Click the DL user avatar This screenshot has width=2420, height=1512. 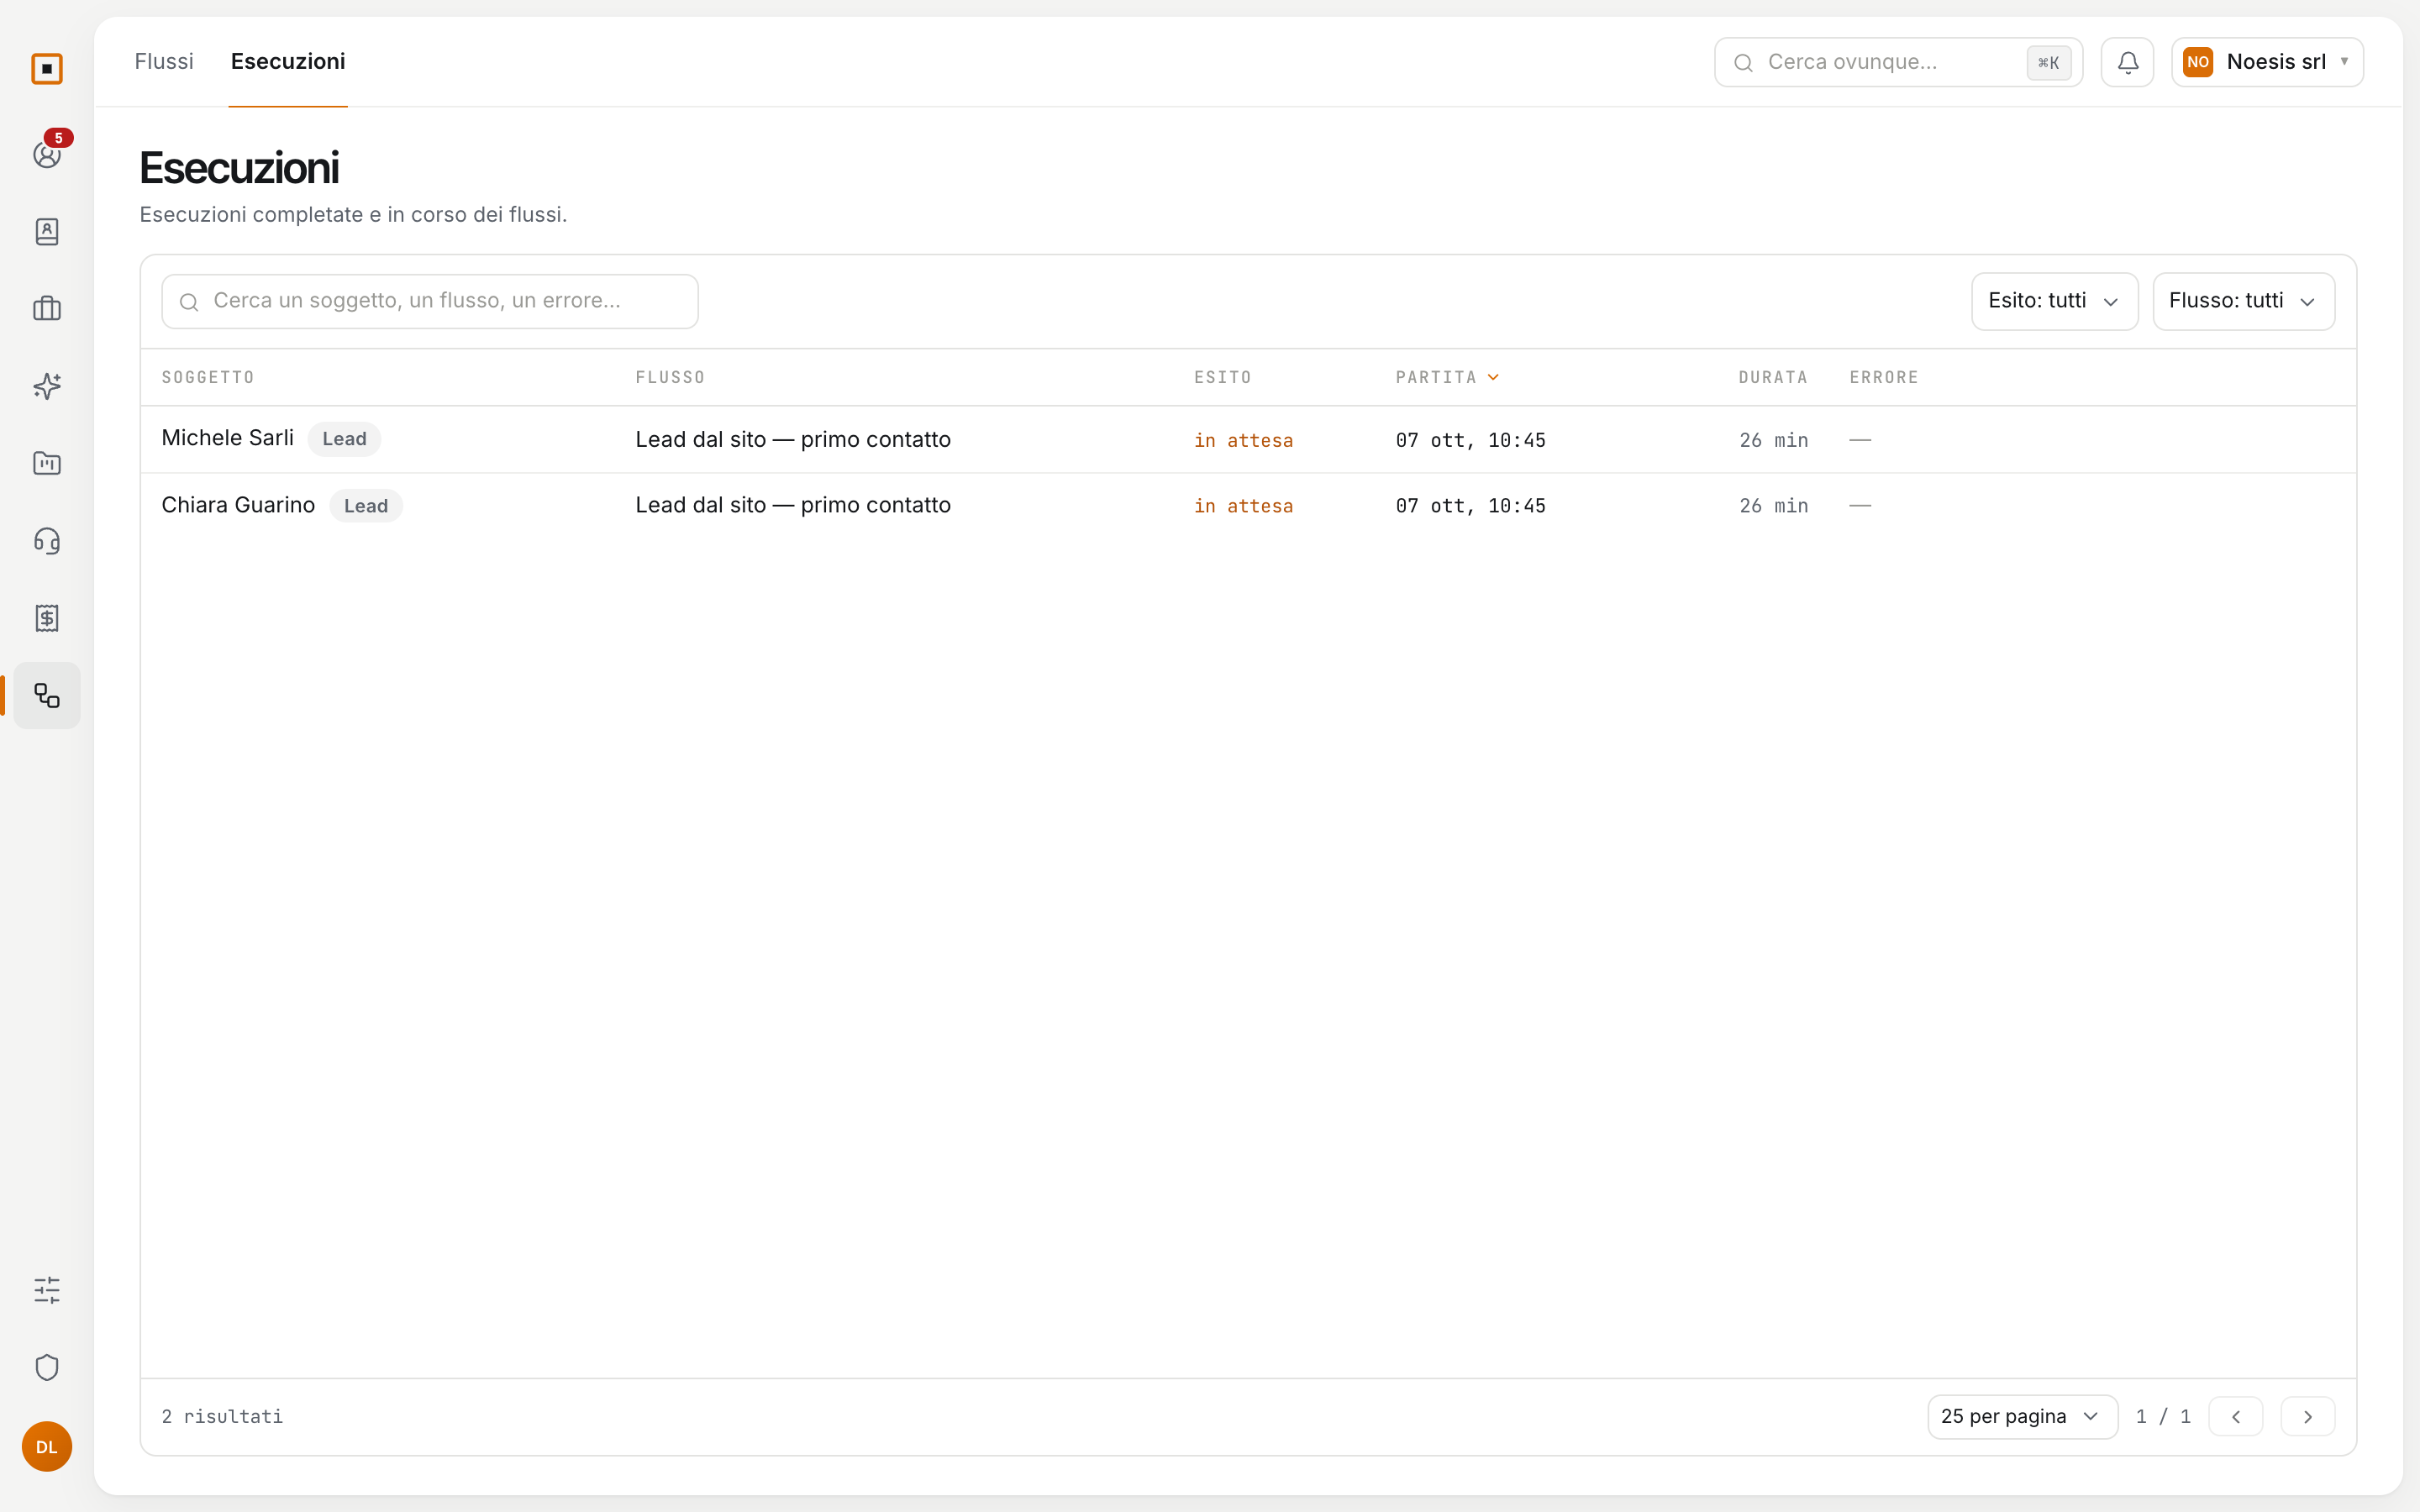click(47, 1446)
